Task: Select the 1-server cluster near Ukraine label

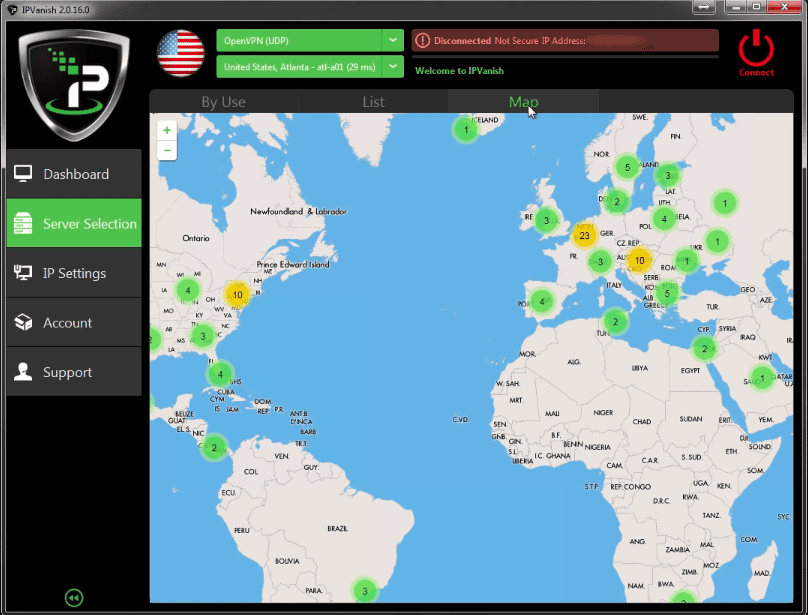Action: 717,241
